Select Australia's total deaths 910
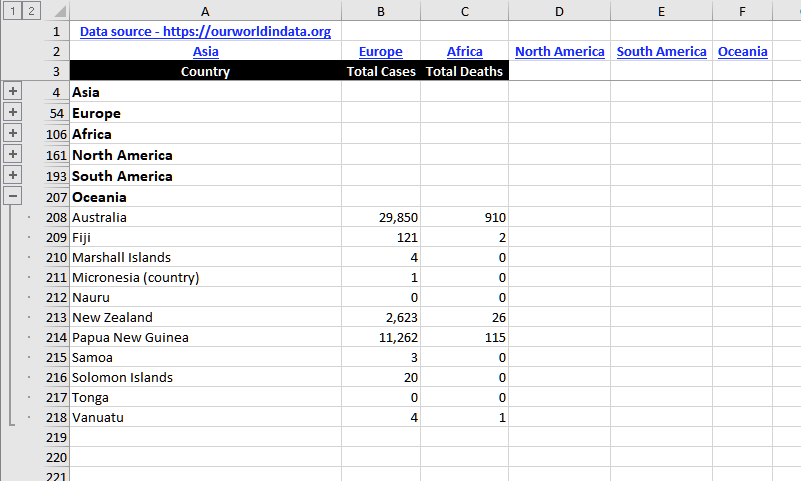The width and height of the screenshot is (801, 481). [464, 218]
